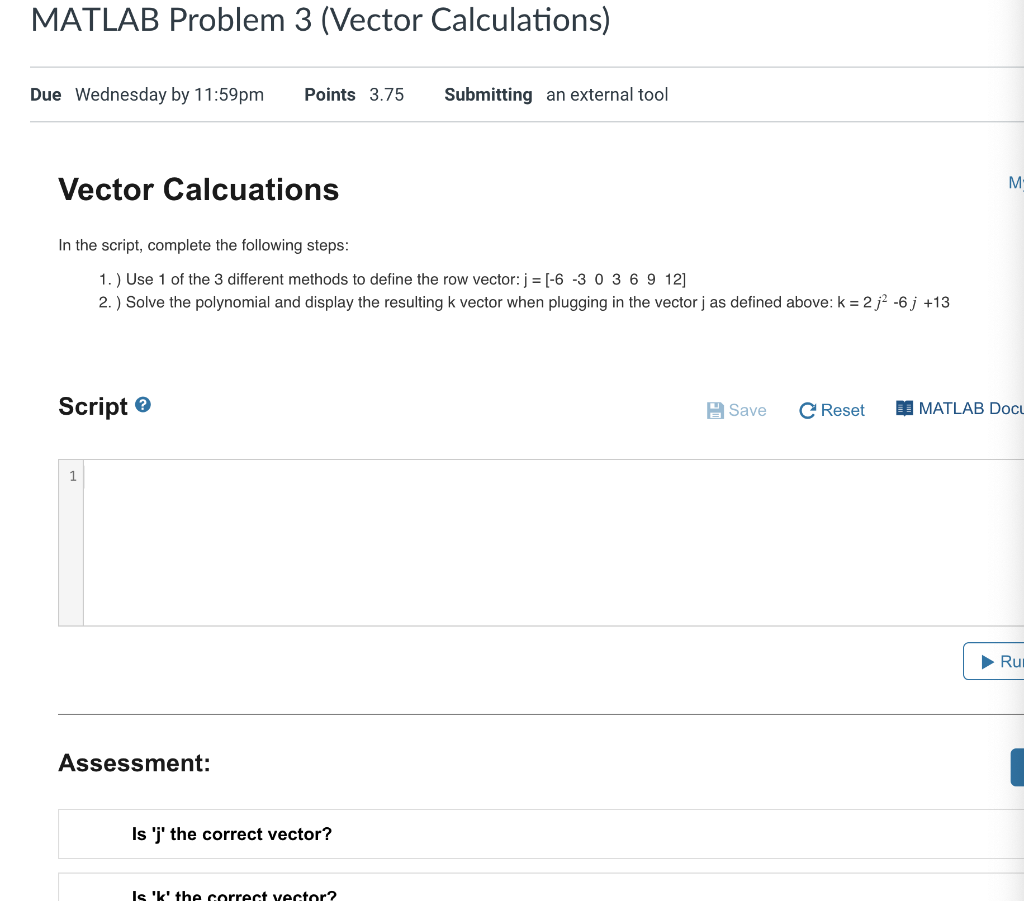Click the Assessment section heading
The height and width of the screenshot is (901, 1024).
135,763
